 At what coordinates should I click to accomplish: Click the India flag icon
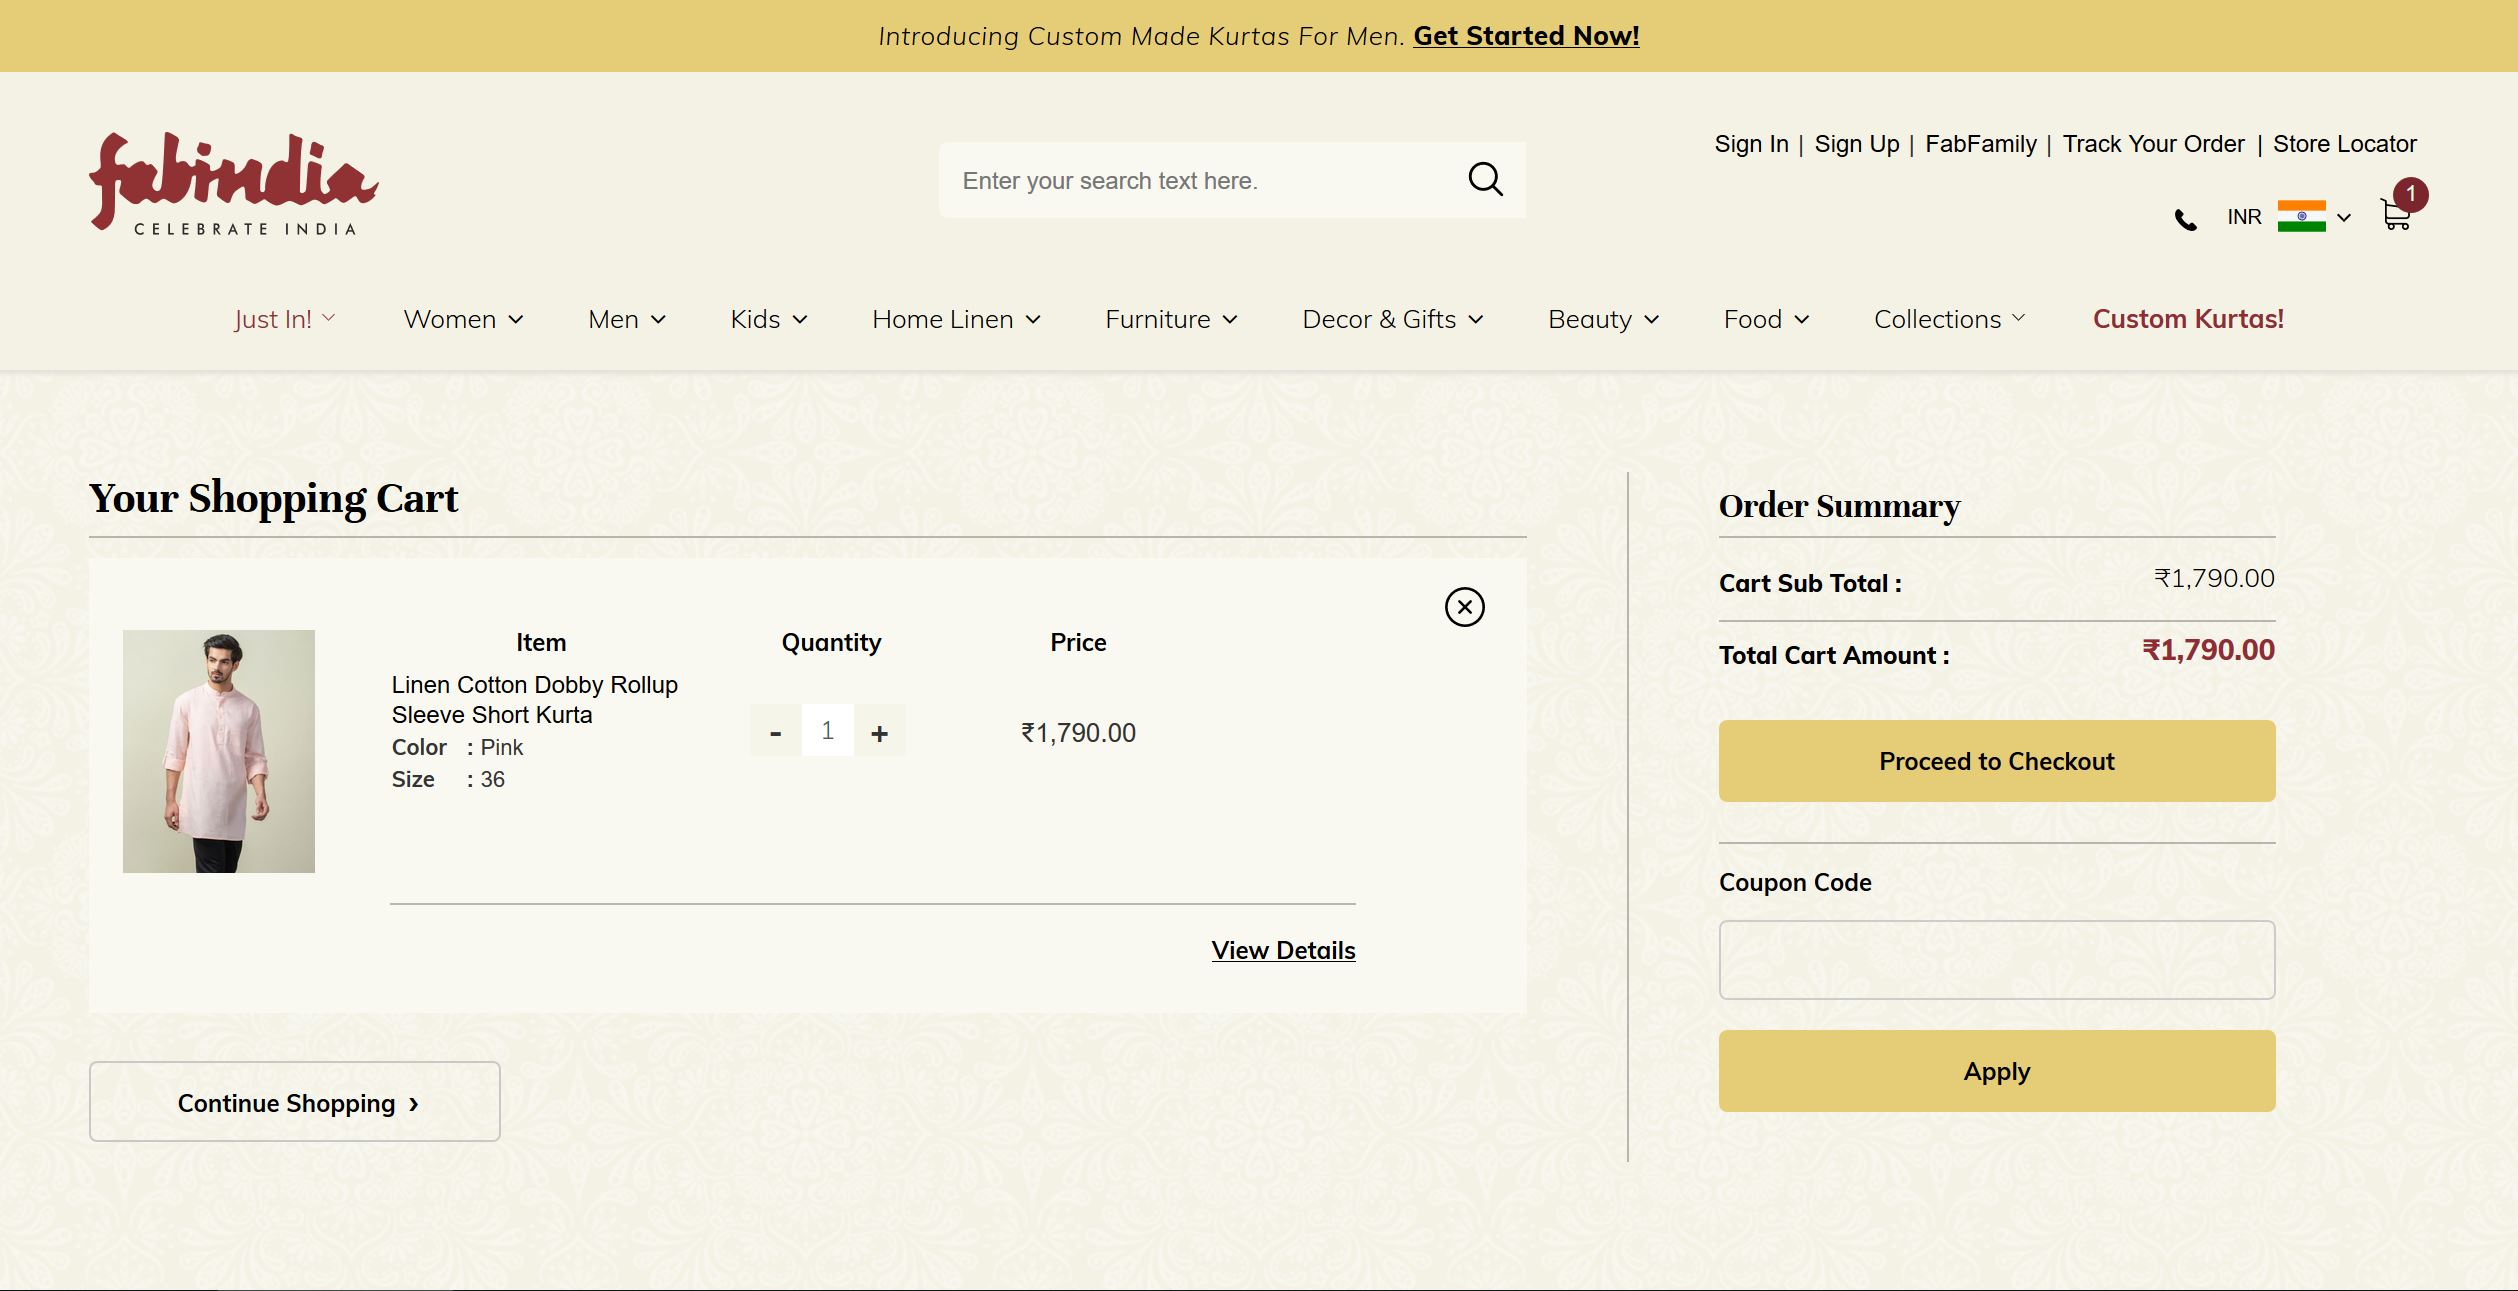tap(2301, 216)
